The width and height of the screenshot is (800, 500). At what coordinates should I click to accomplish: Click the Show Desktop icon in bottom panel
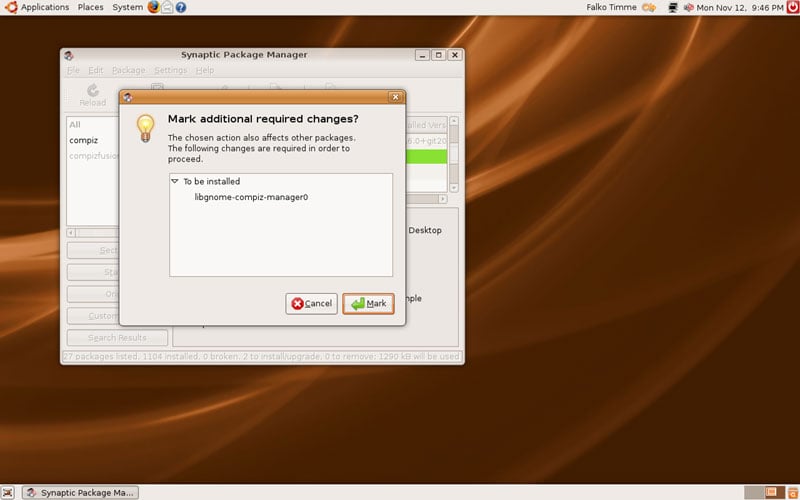coord(8,492)
